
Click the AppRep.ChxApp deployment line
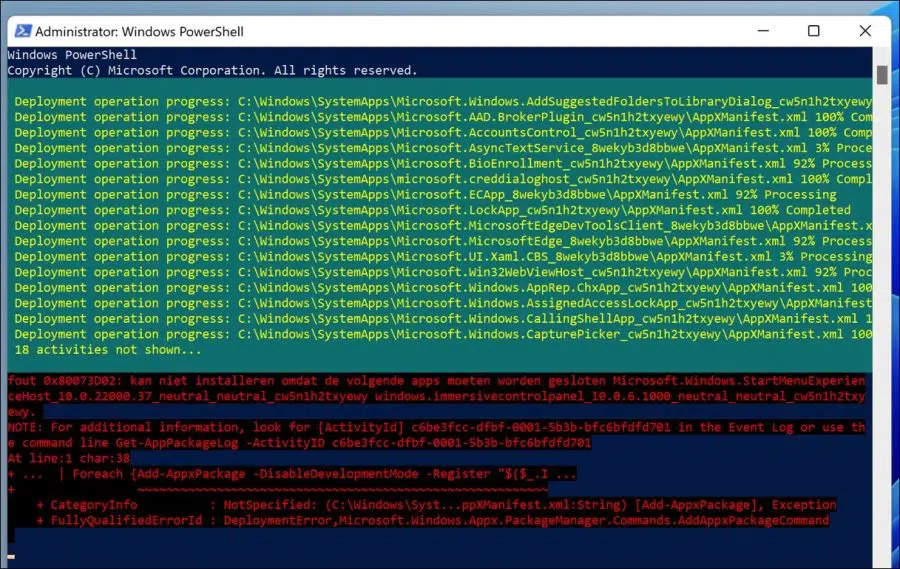coord(443,288)
